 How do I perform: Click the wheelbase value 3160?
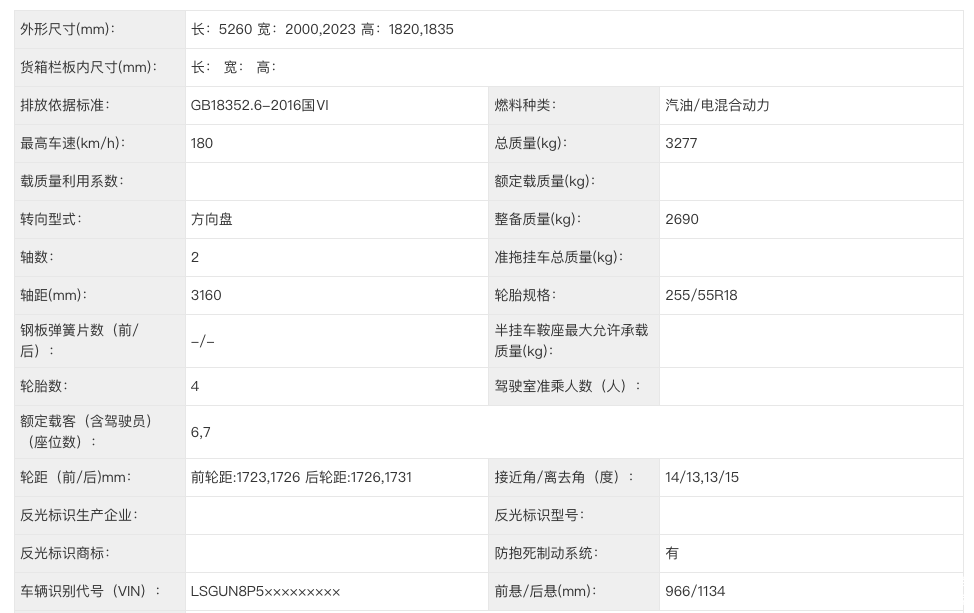pos(206,295)
